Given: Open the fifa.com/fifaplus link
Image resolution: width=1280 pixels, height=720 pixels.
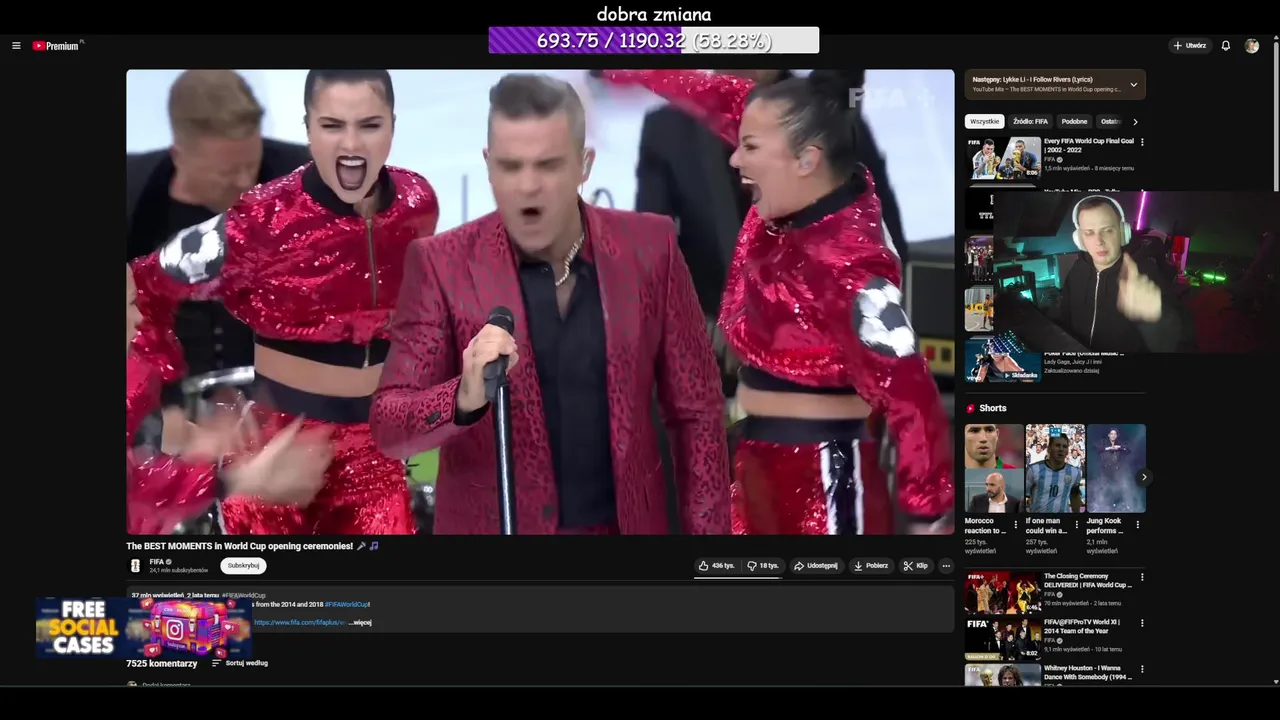Looking at the screenshot, I should click(298, 622).
